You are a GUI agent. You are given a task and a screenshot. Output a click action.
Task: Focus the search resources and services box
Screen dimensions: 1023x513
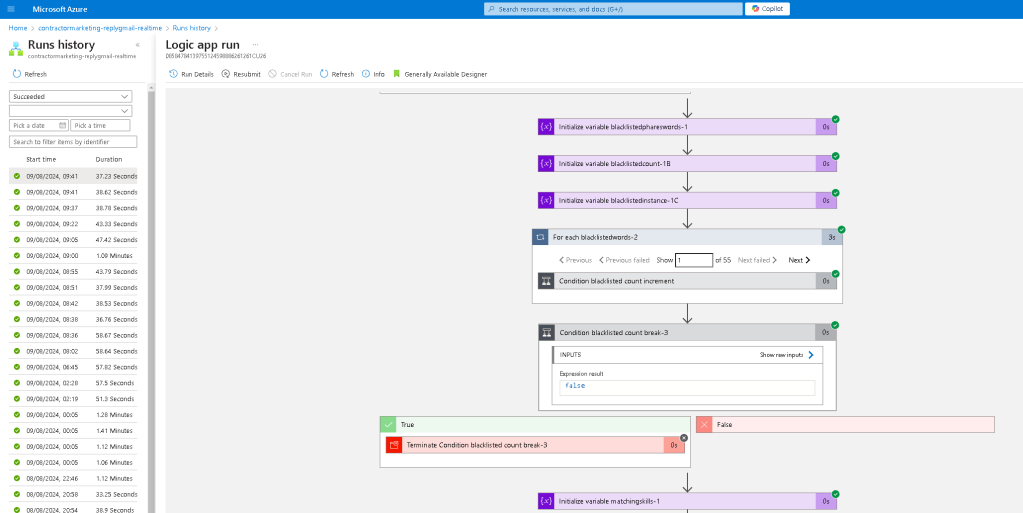click(x=613, y=9)
